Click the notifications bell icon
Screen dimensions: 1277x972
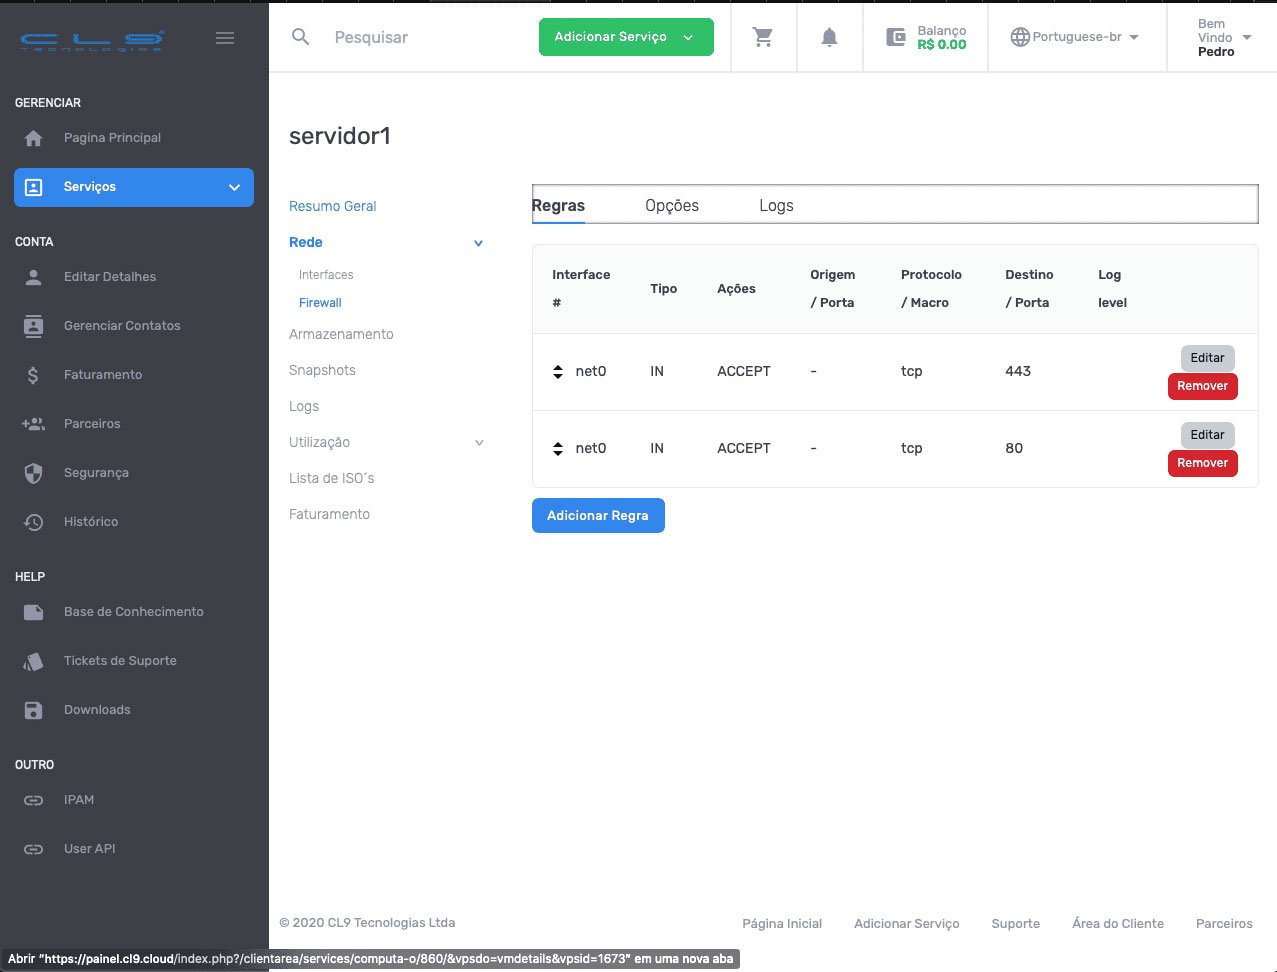coord(829,37)
